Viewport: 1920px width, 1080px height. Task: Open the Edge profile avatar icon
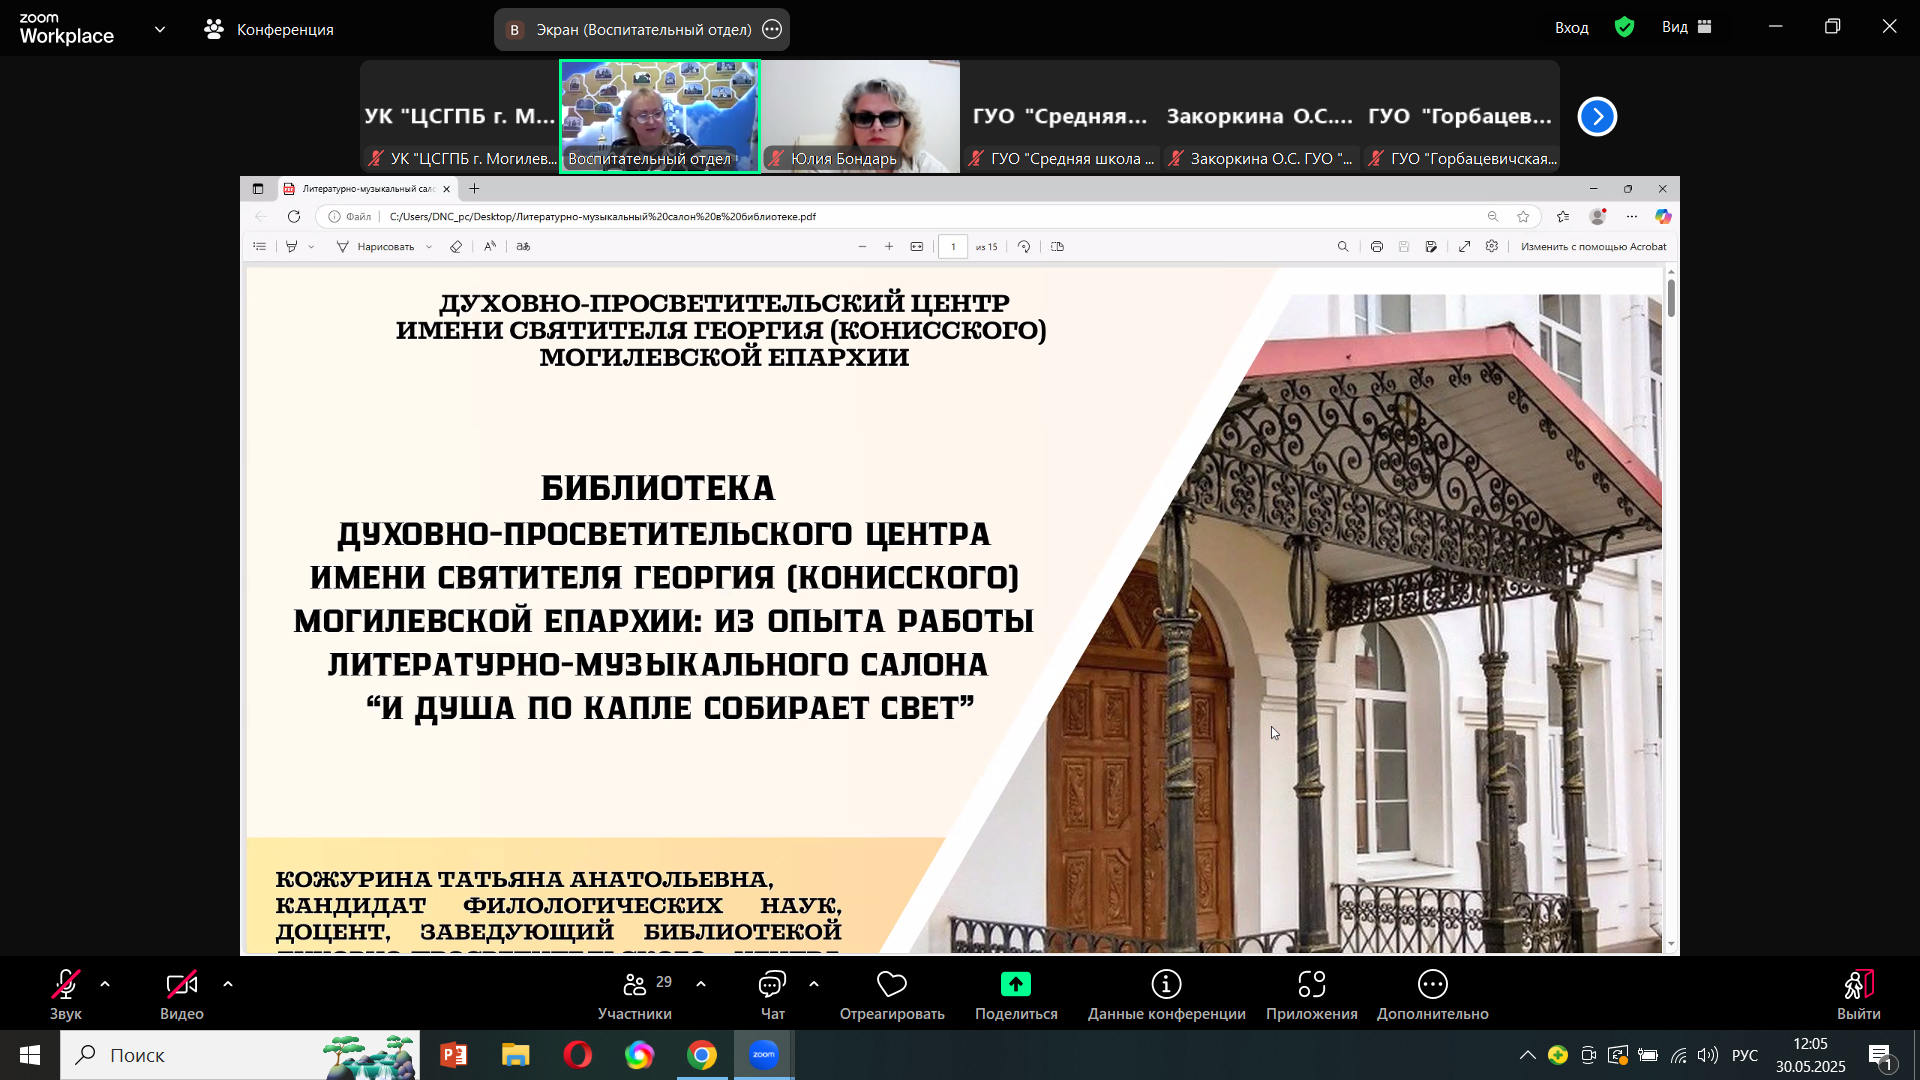pyautogui.click(x=1598, y=216)
